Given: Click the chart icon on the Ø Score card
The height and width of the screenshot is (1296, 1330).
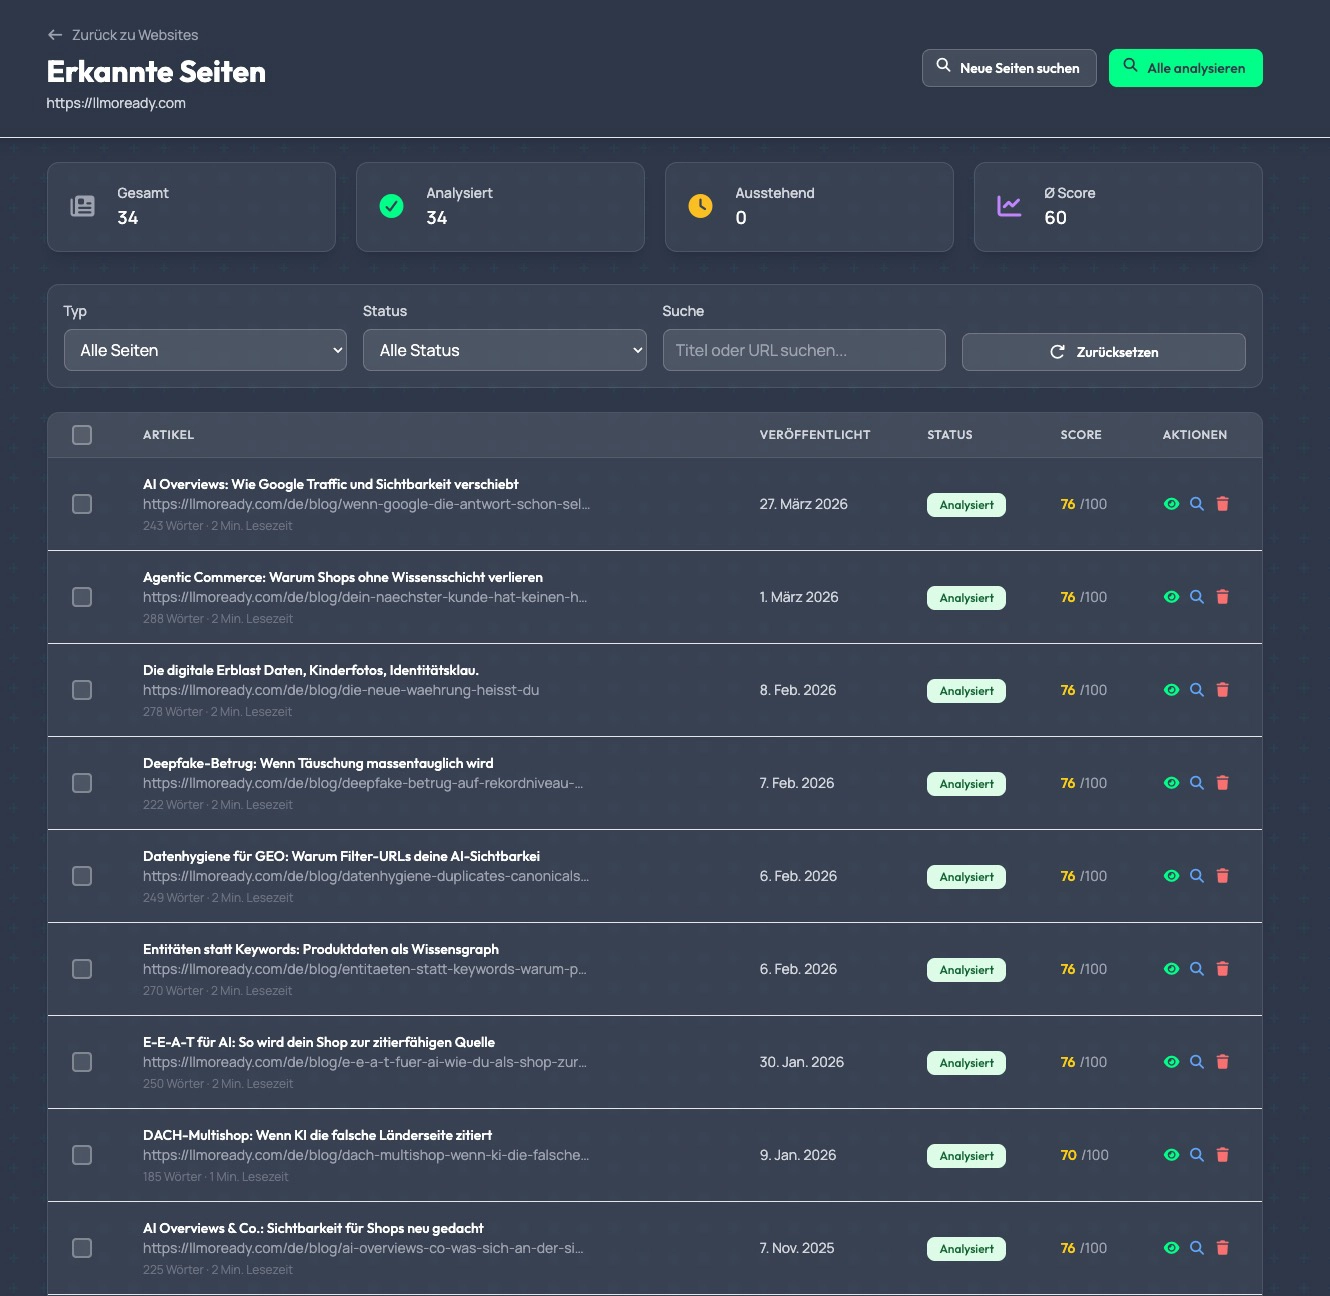Looking at the screenshot, I should (1010, 207).
